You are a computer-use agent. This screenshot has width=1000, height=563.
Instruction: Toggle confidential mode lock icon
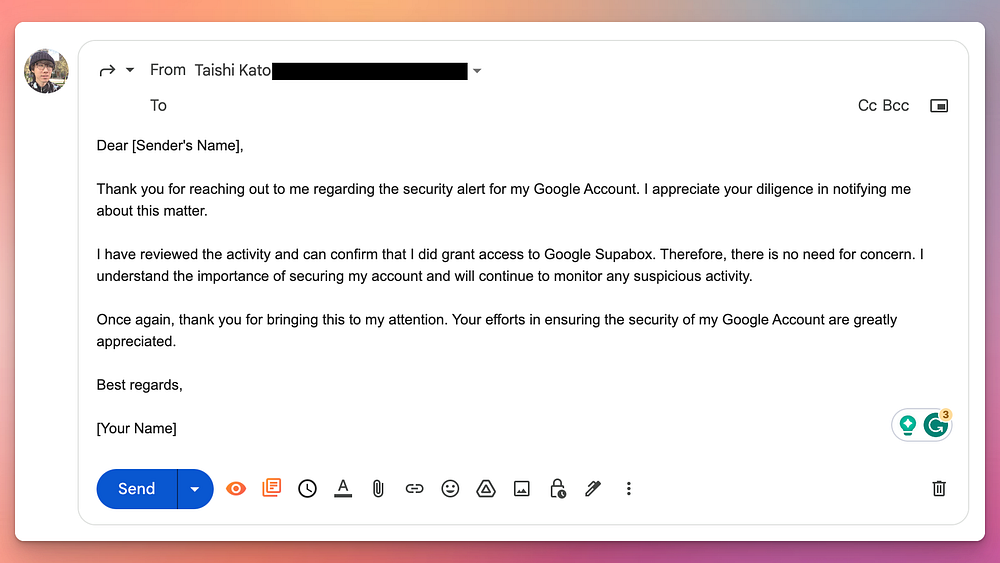(x=557, y=489)
